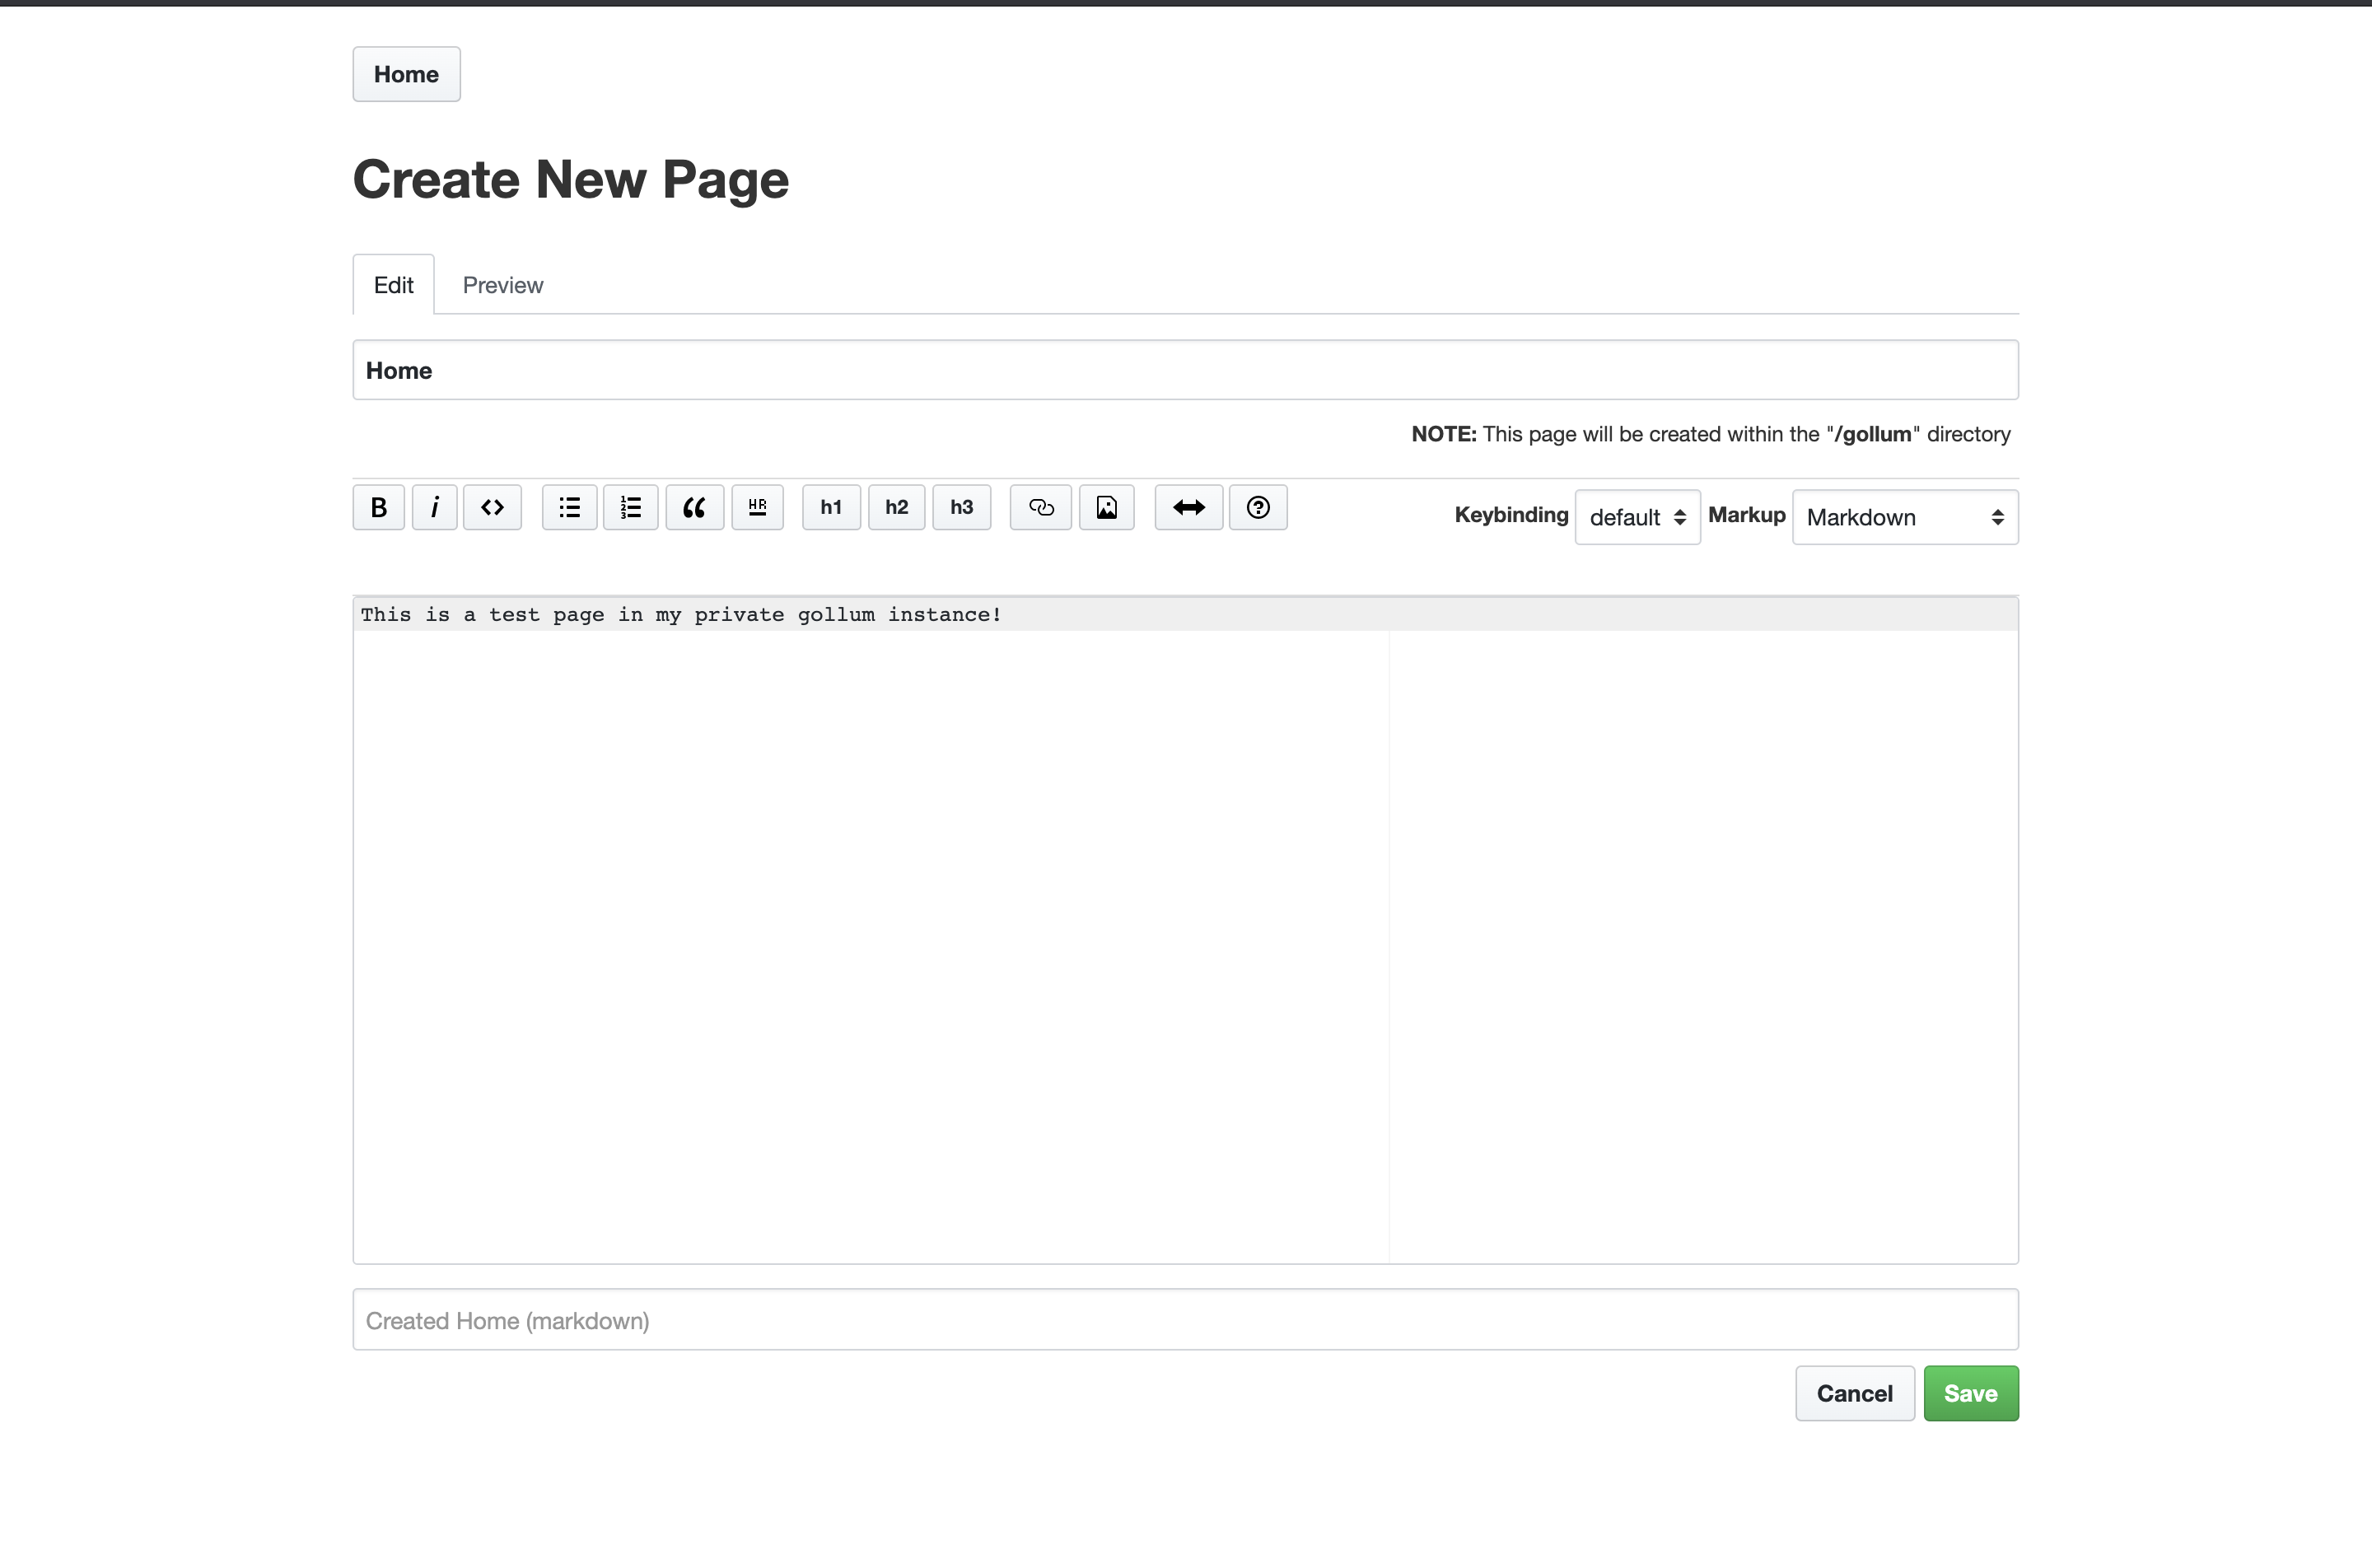This screenshot has height=1568, width=2372.
Task: Open the Keybinding dropdown set to default
Action: click(x=1636, y=517)
